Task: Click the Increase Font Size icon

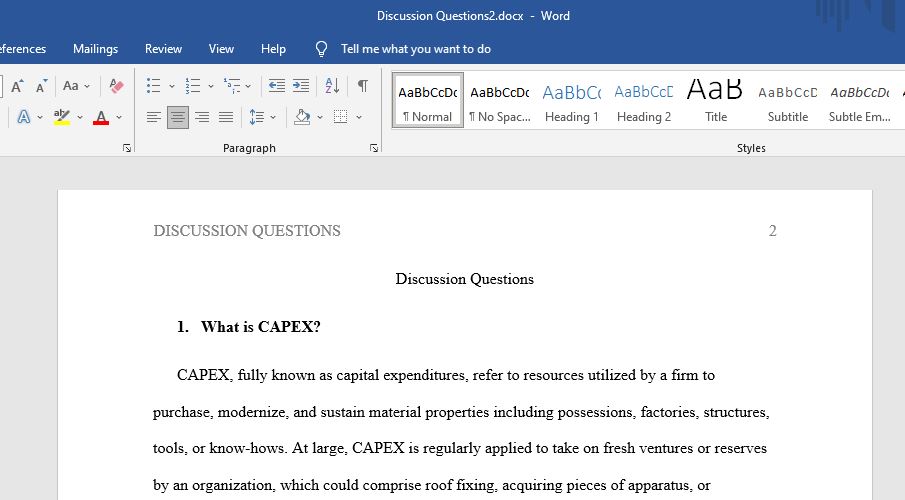Action: pyautogui.click(x=17, y=86)
